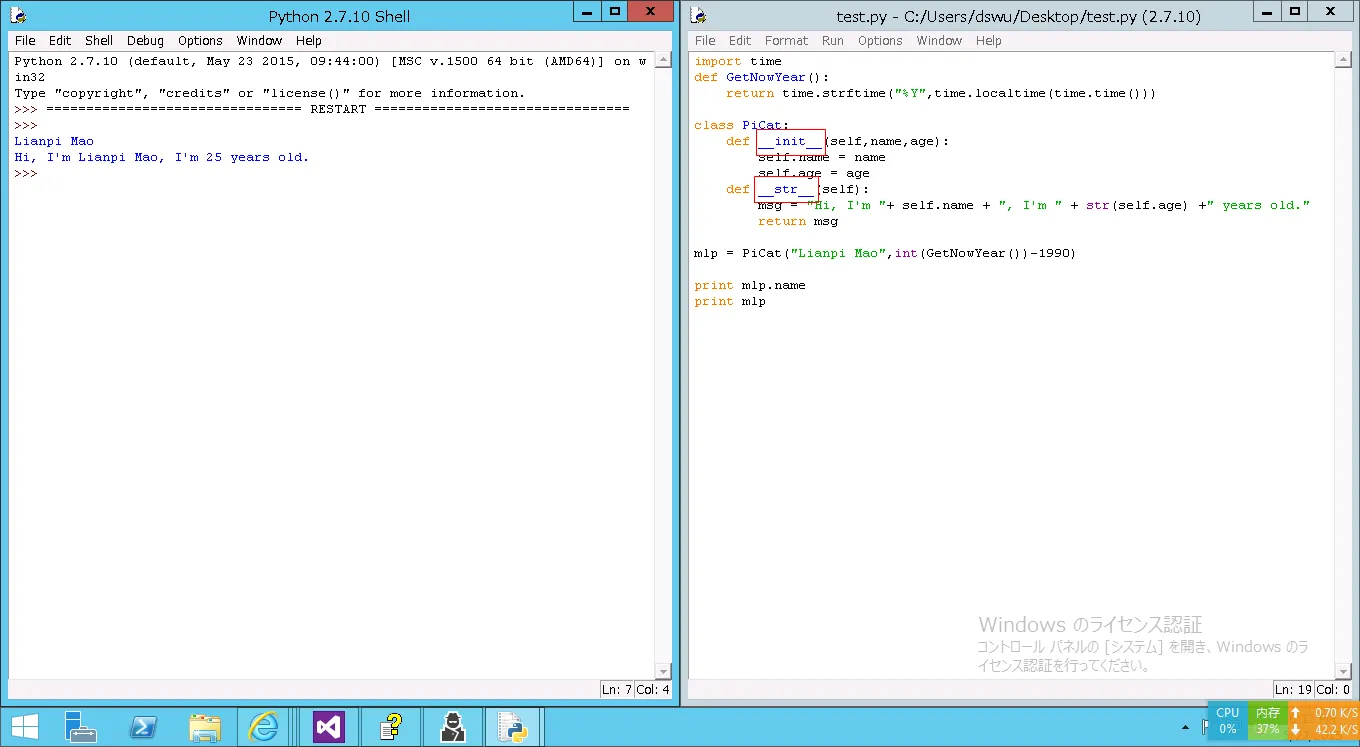Launch Visual Studio from the taskbar
The height and width of the screenshot is (747, 1360).
coord(329,726)
